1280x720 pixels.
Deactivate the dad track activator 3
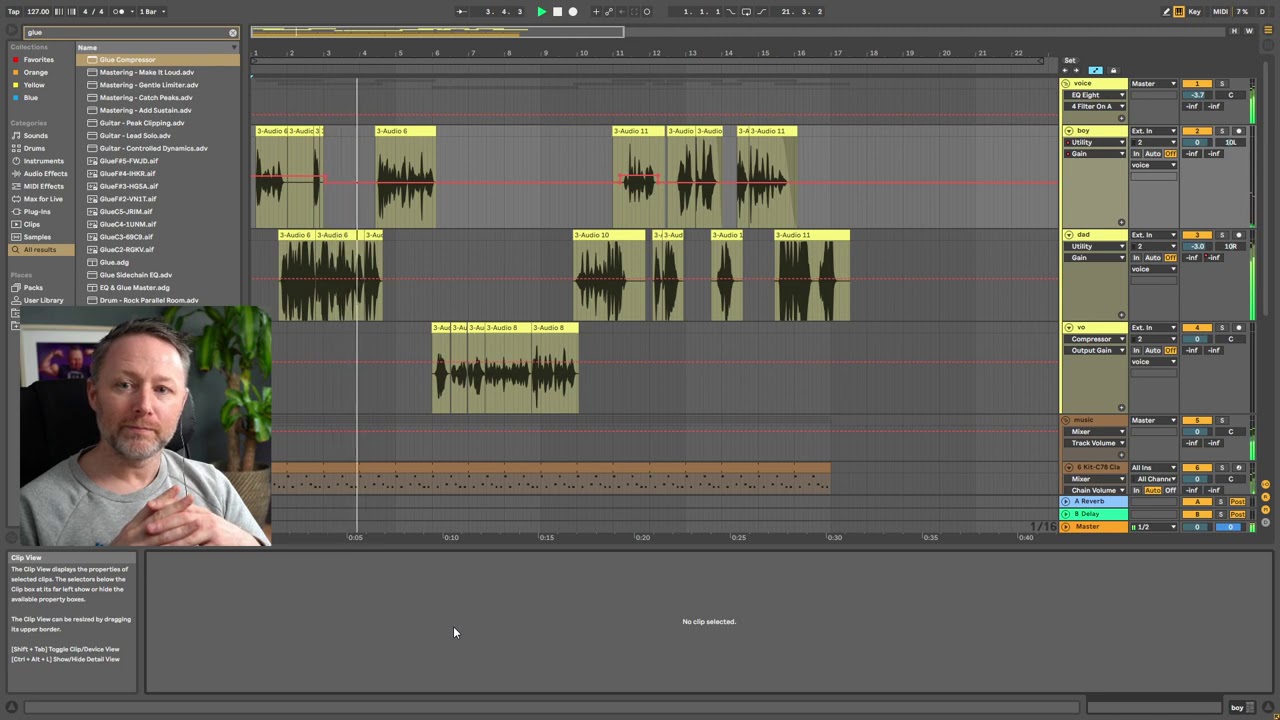tap(1197, 235)
